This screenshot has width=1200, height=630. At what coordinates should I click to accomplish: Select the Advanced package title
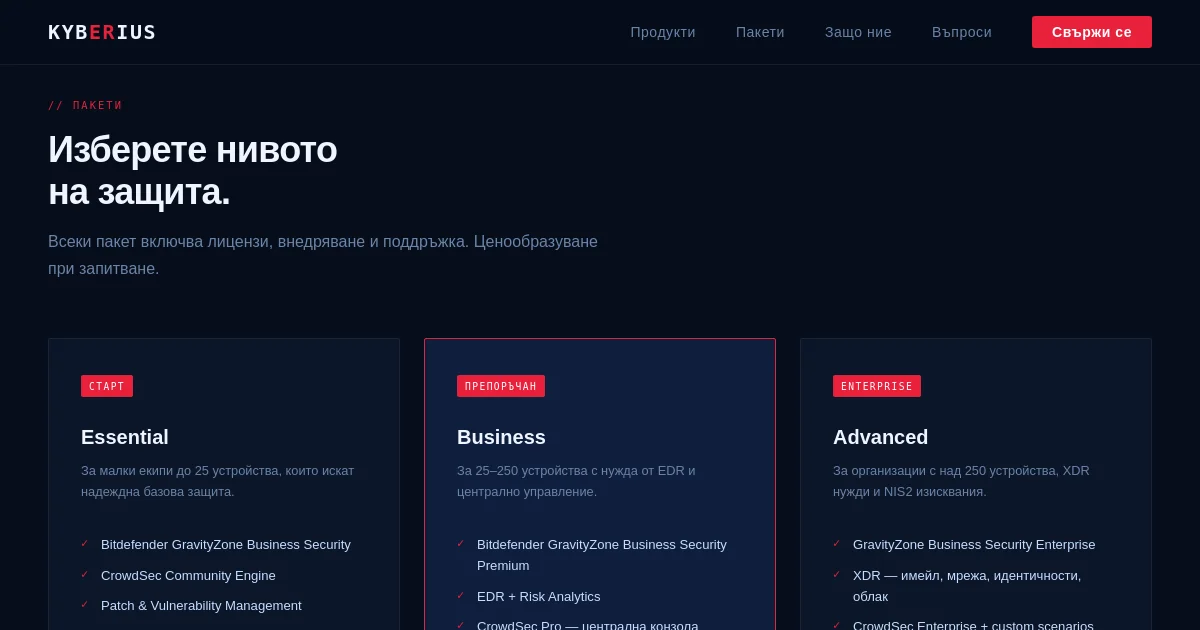880,437
